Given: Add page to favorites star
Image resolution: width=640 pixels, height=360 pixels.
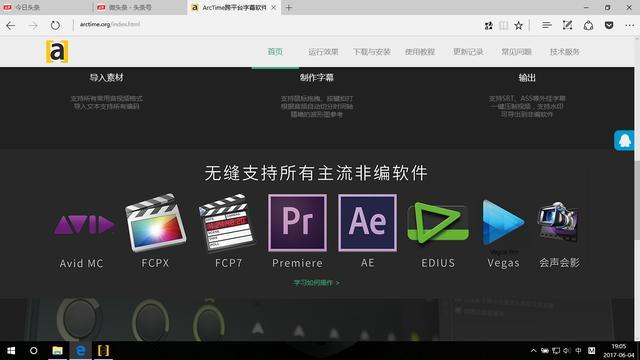Looking at the screenshot, I should click(x=518, y=26).
